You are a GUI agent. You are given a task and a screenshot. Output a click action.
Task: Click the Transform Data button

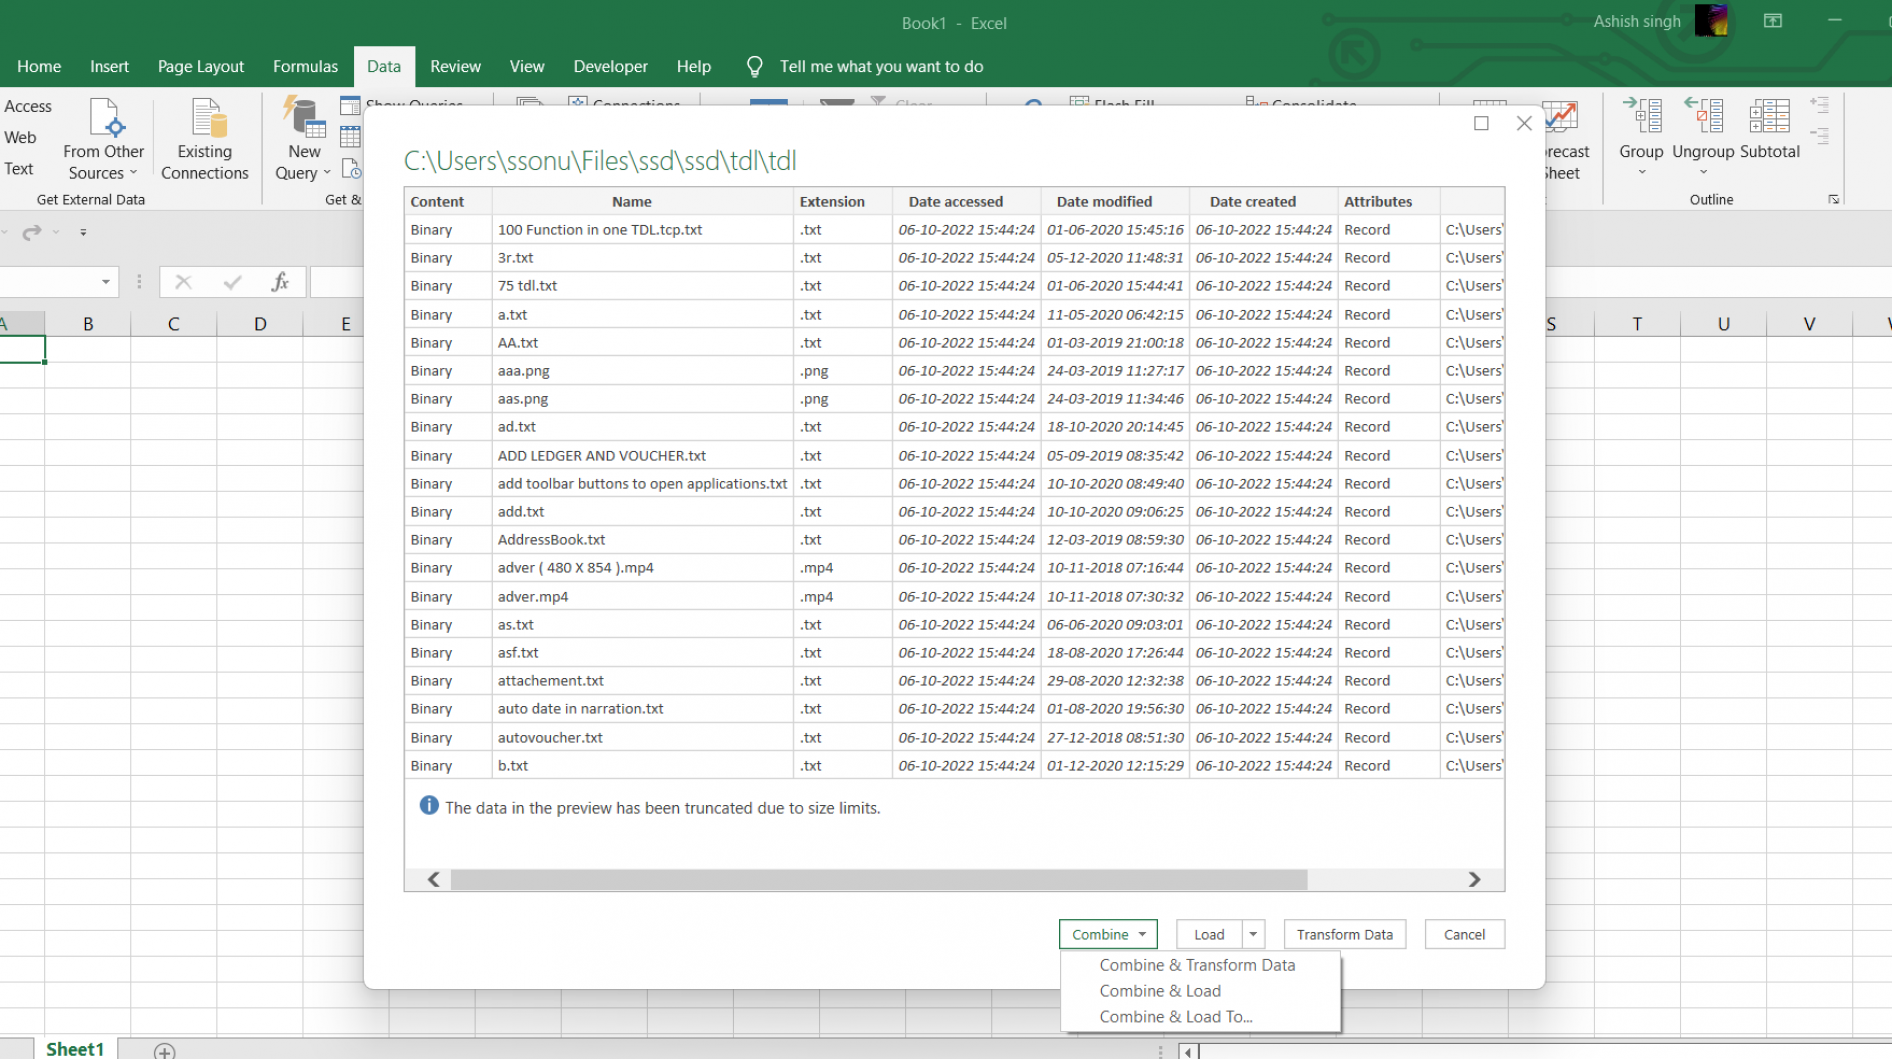coord(1345,934)
